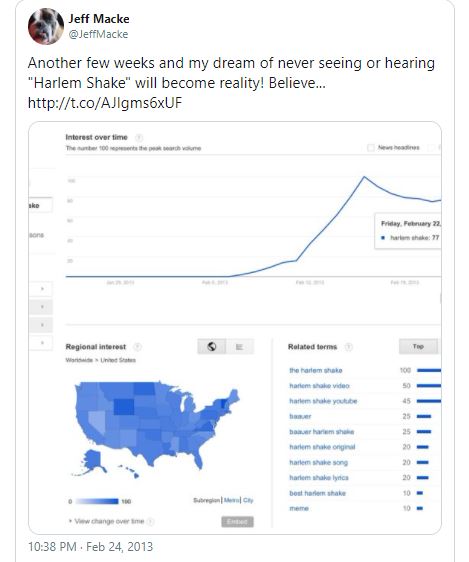The height and width of the screenshot is (562, 469).
Task: Open the t.co link in the tweet
Action: pyautogui.click(x=105, y=103)
